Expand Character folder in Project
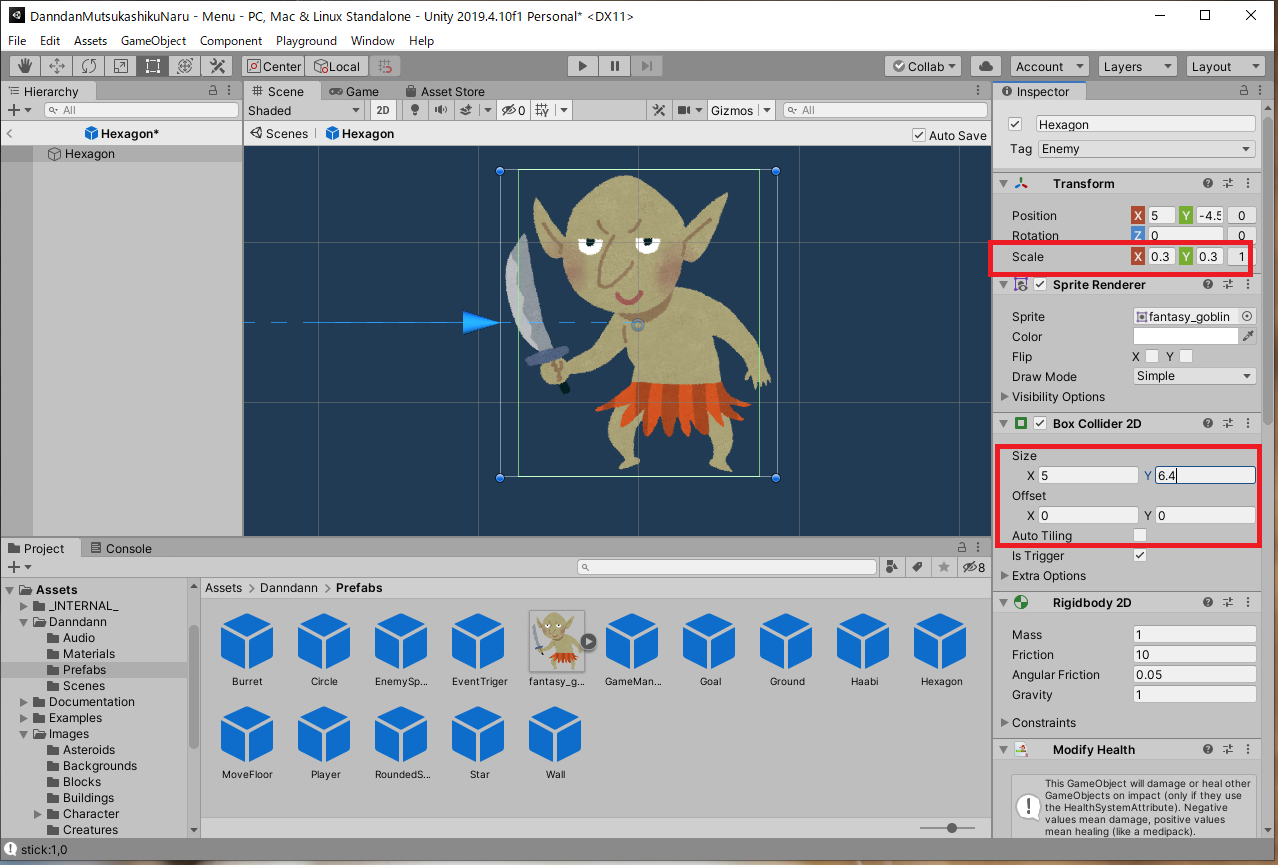 [38, 814]
